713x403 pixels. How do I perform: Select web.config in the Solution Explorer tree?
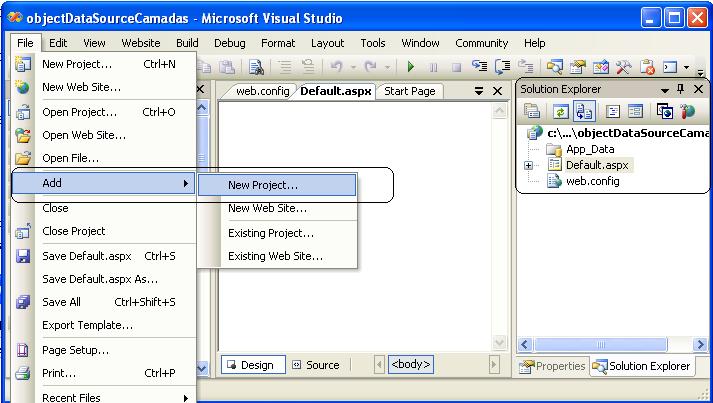(x=583, y=181)
